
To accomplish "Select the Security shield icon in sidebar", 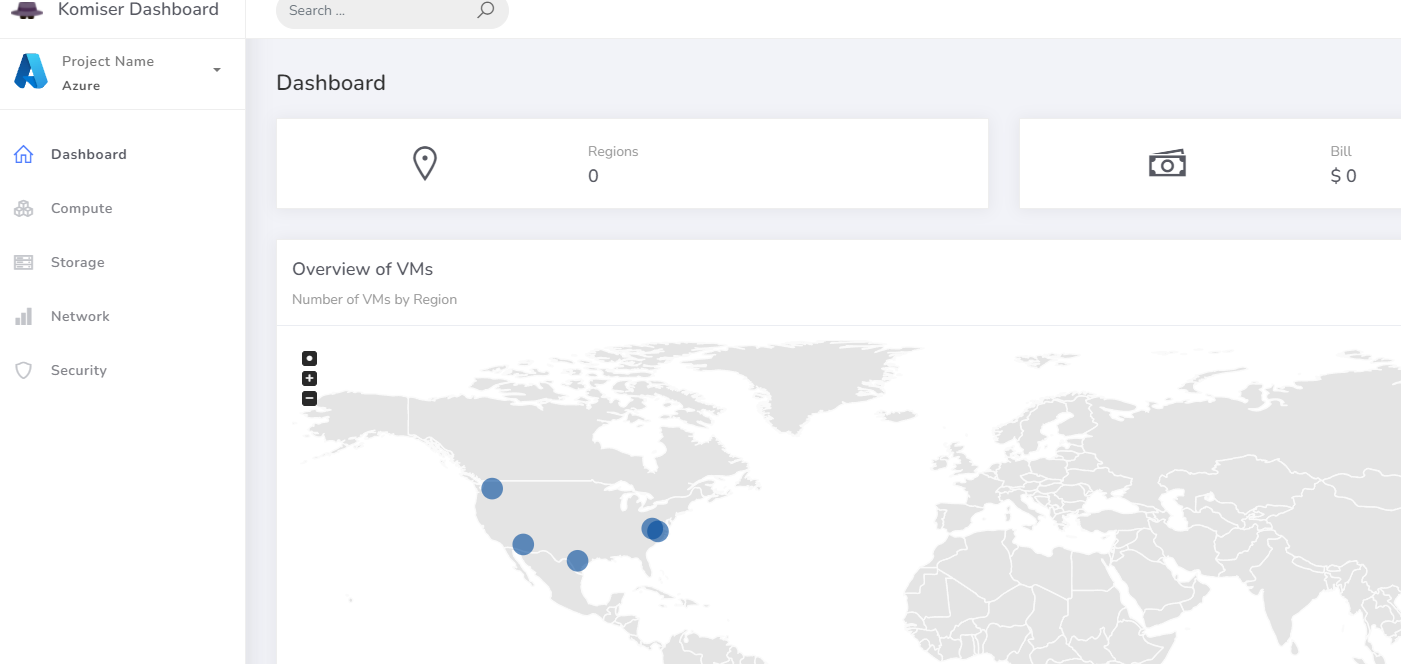I will [x=23, y=370].
